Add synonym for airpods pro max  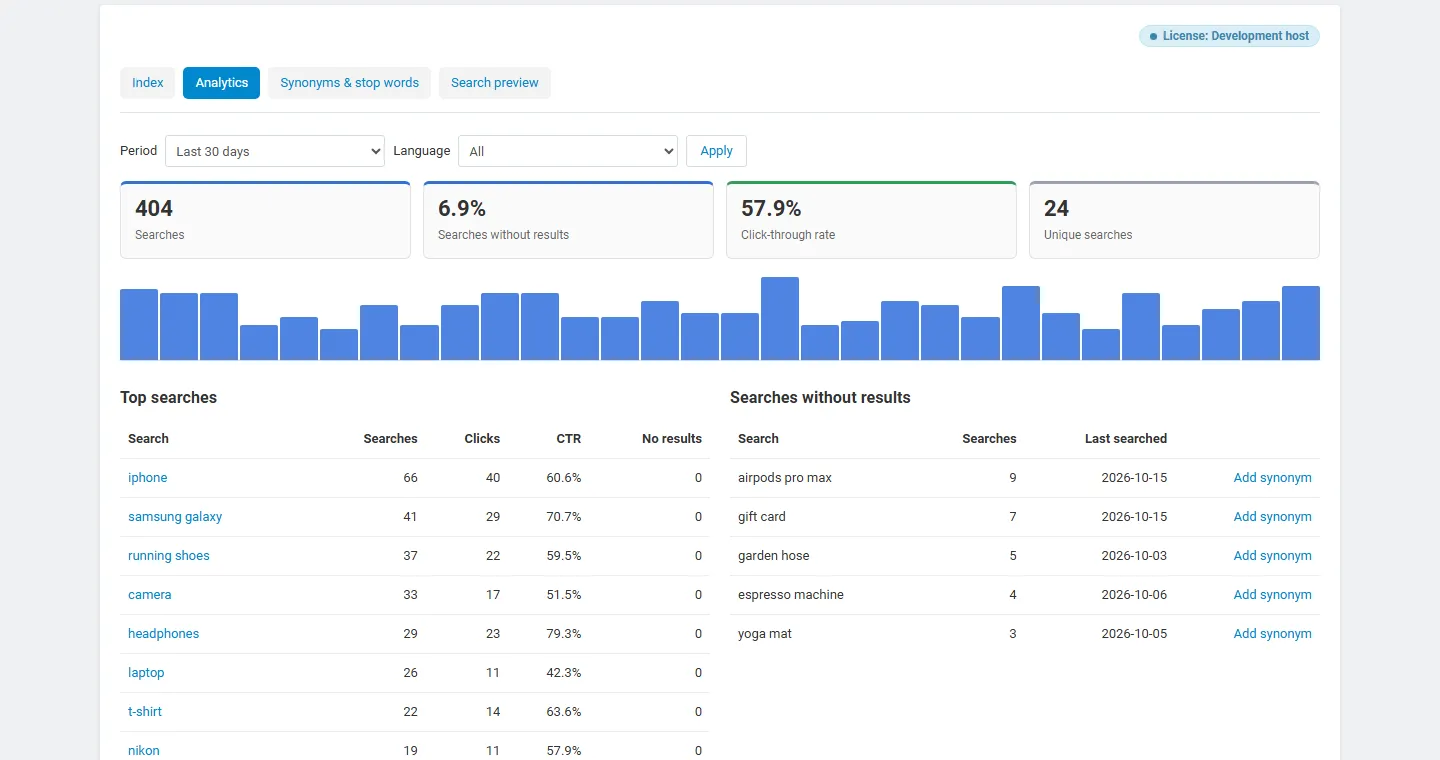pos(1272,478)
